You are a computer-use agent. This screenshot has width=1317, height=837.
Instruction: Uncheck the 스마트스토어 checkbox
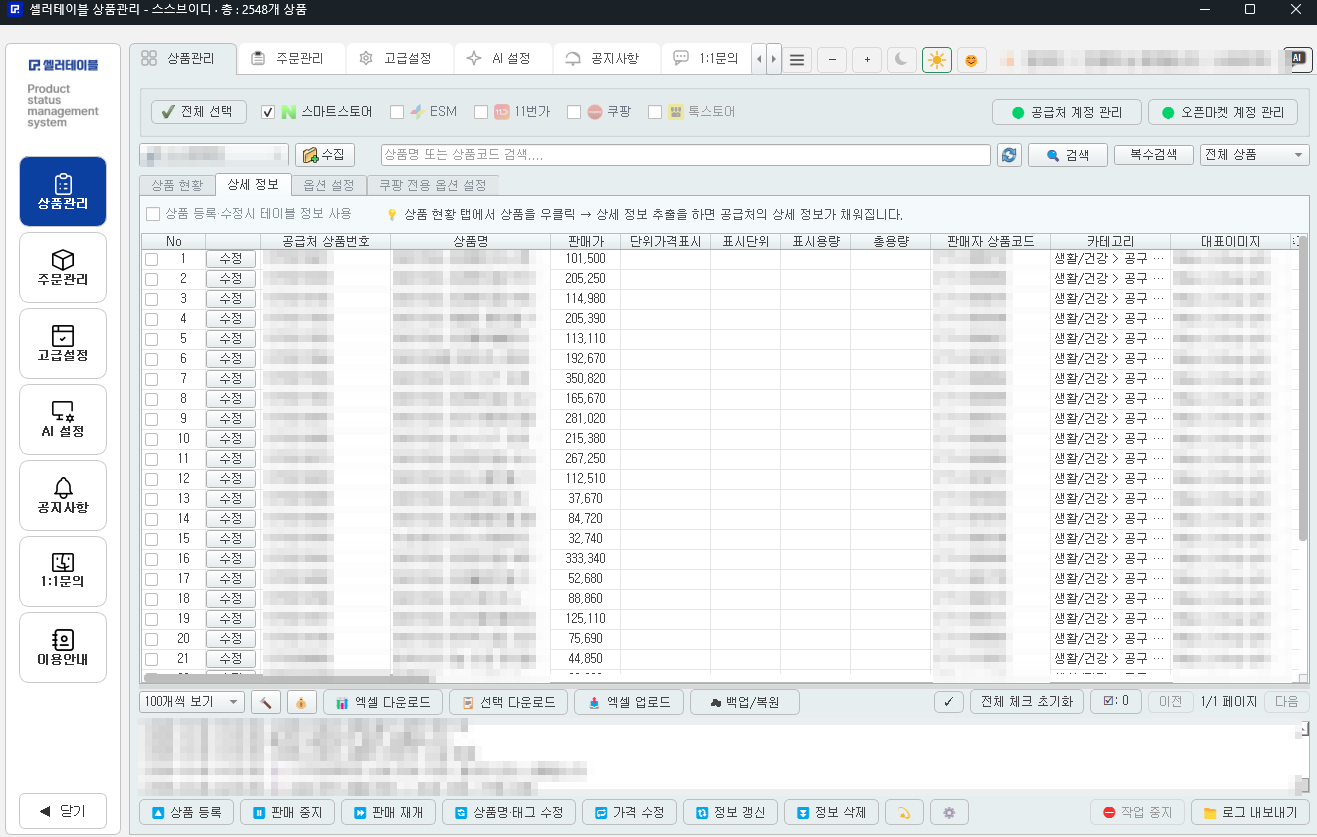(268, 112)
